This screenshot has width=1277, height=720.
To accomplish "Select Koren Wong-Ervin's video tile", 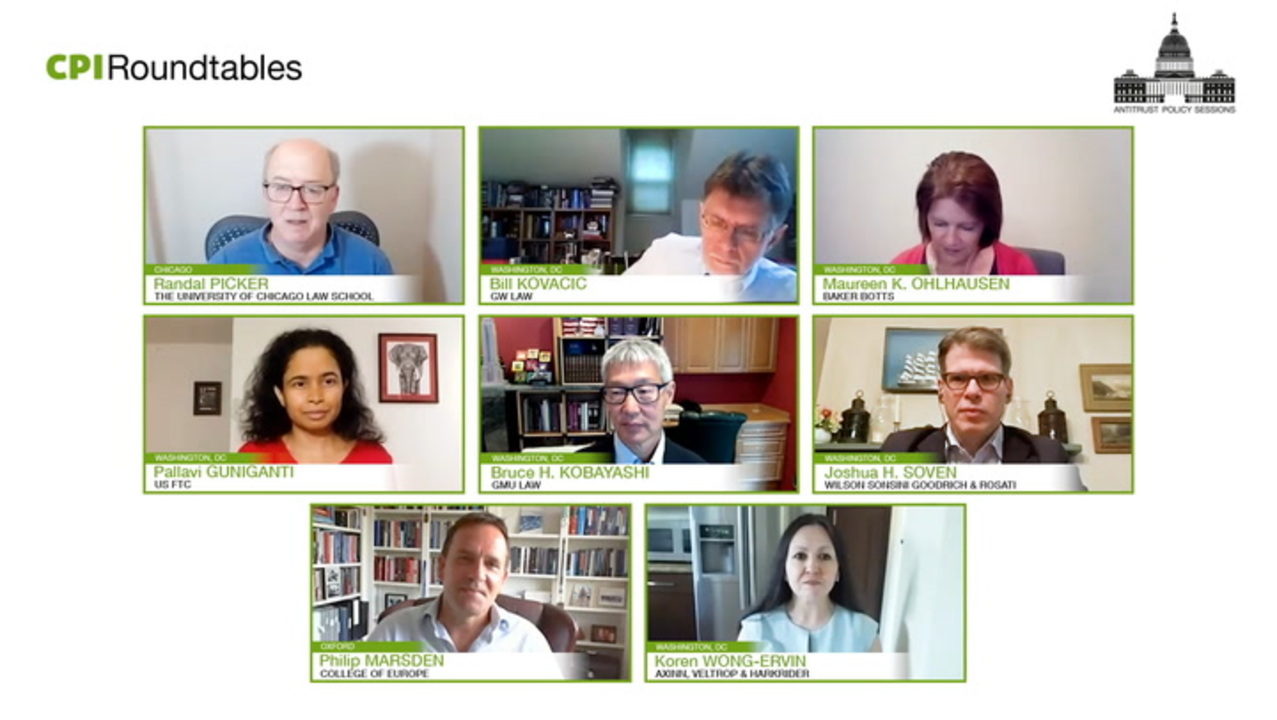I will pos(806,593).
